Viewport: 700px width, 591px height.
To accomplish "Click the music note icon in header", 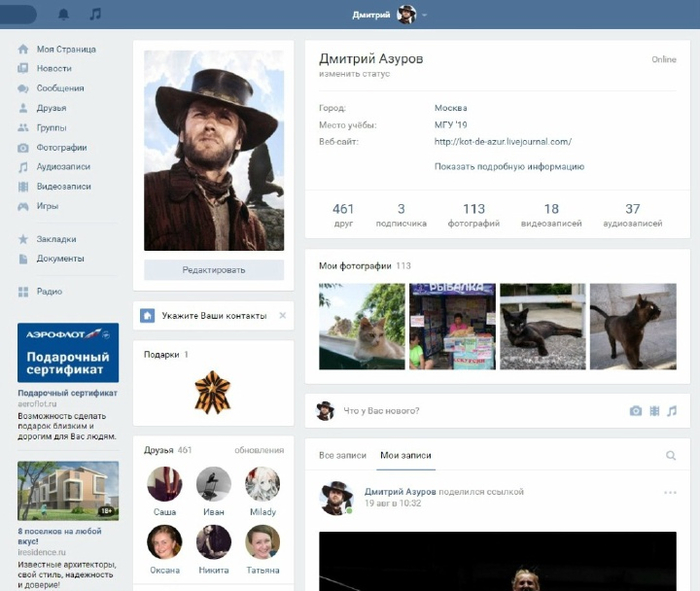I will pos(95,14).
